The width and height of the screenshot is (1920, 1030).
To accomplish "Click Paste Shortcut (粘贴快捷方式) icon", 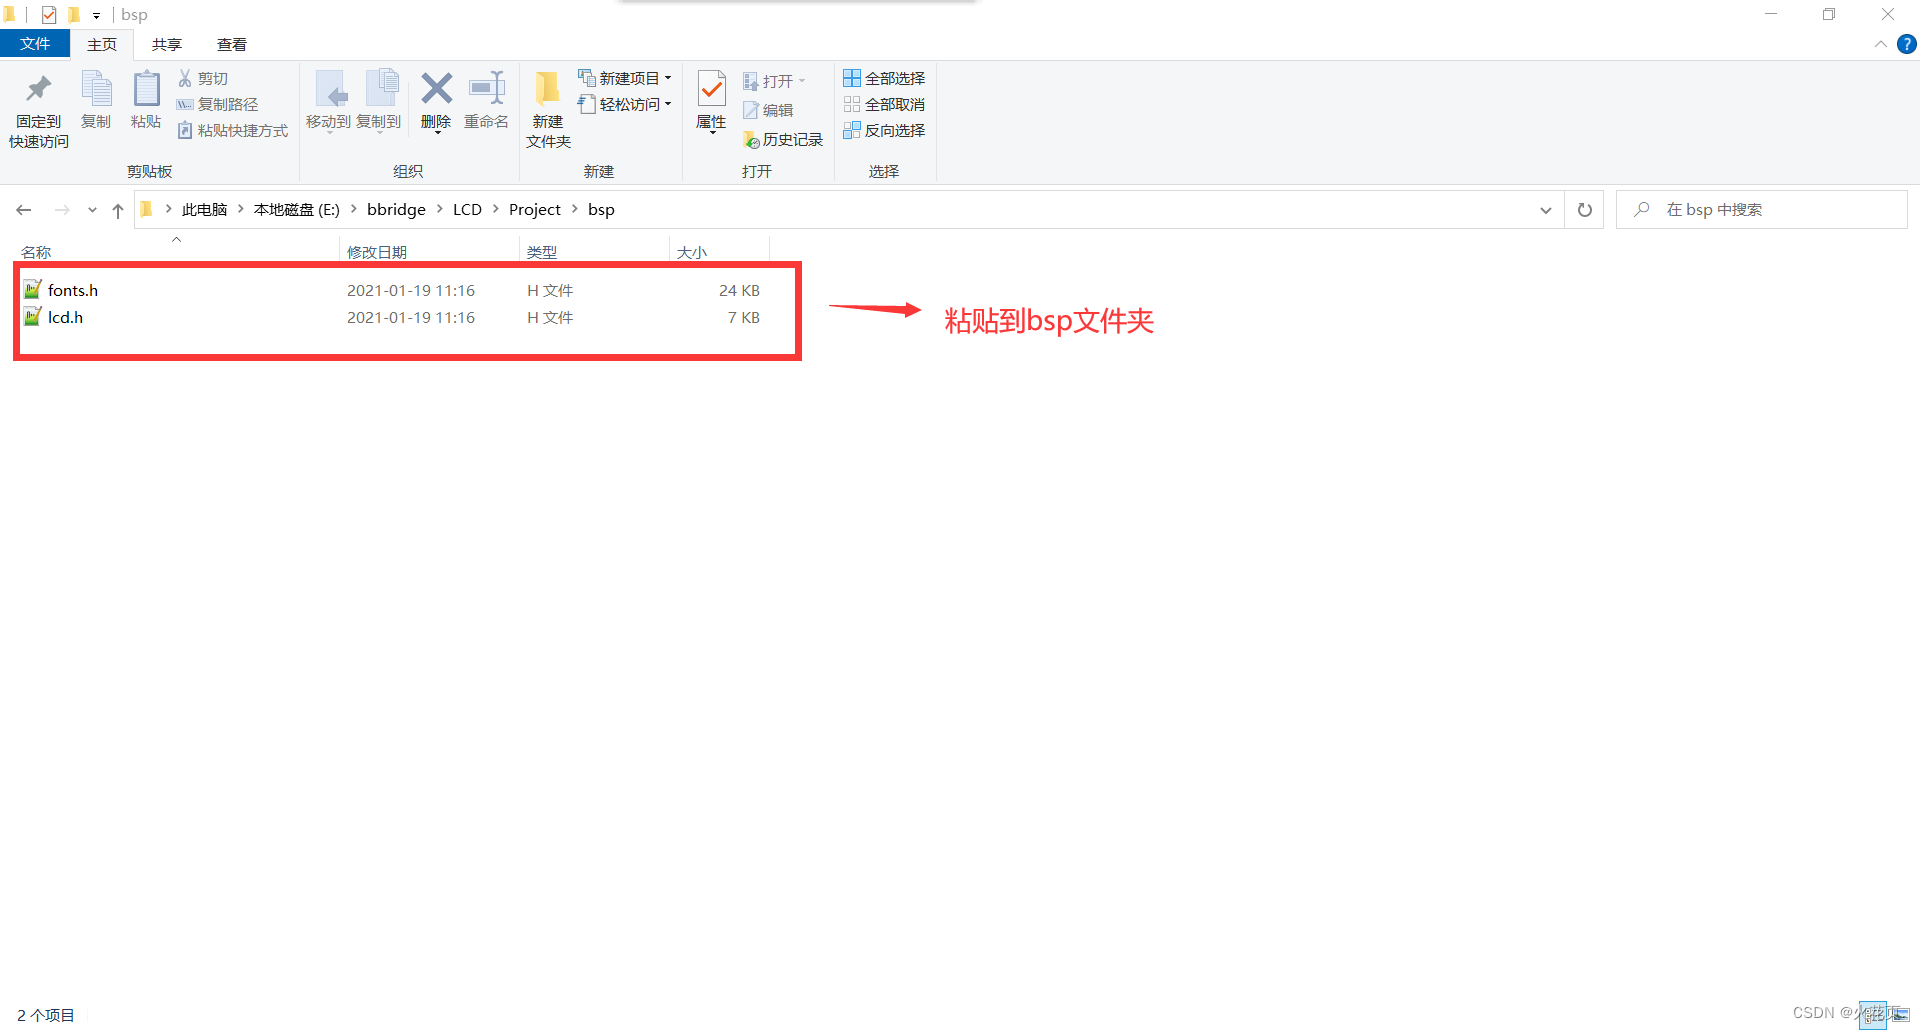I will pos(185,130).
